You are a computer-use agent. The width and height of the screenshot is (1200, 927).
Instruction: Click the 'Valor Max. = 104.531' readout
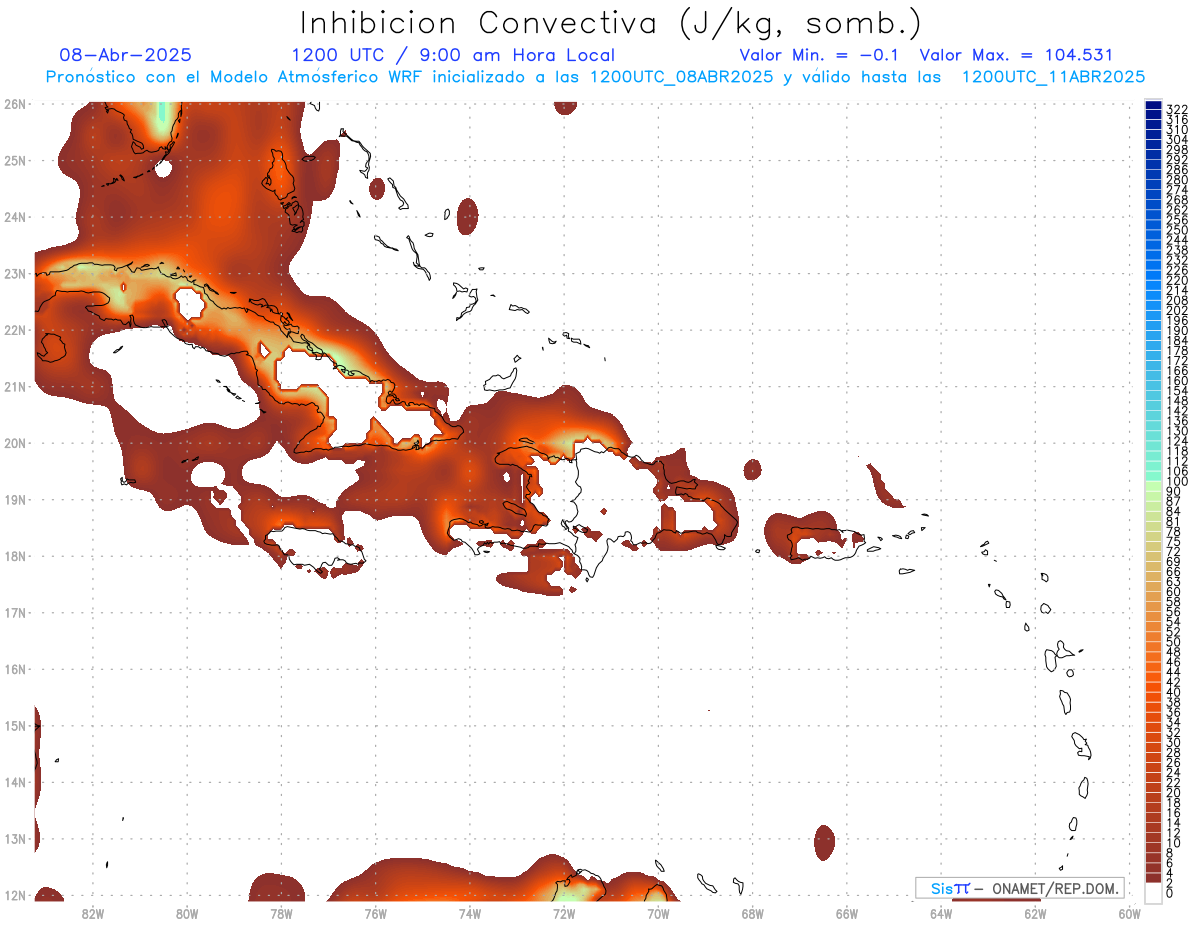tap(1016, 55)
